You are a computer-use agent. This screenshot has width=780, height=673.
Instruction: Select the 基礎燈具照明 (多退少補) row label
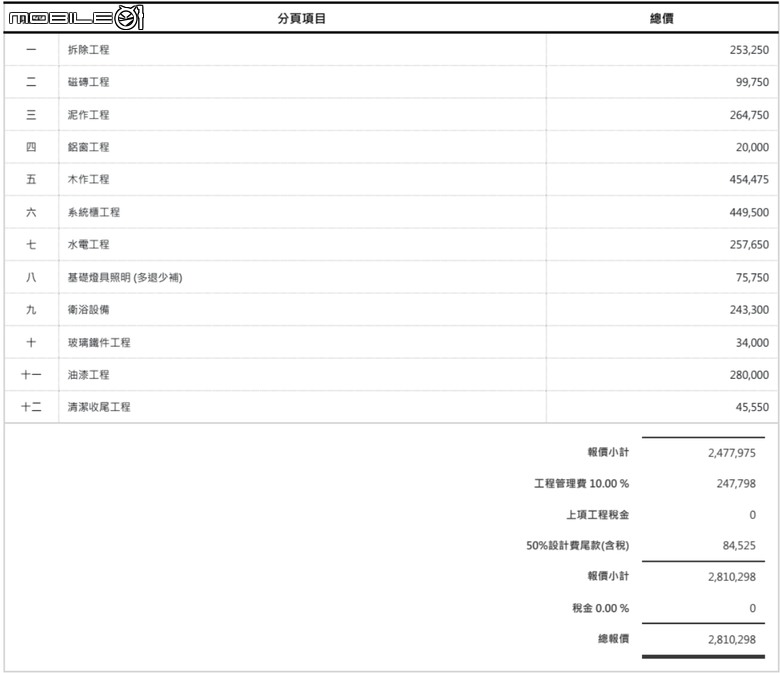click(125, 278)
